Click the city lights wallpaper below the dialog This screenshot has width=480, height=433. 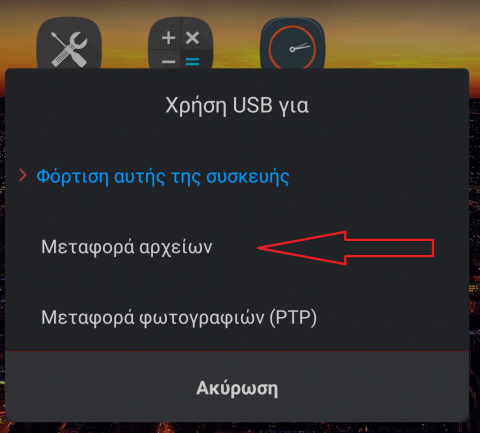240,428
